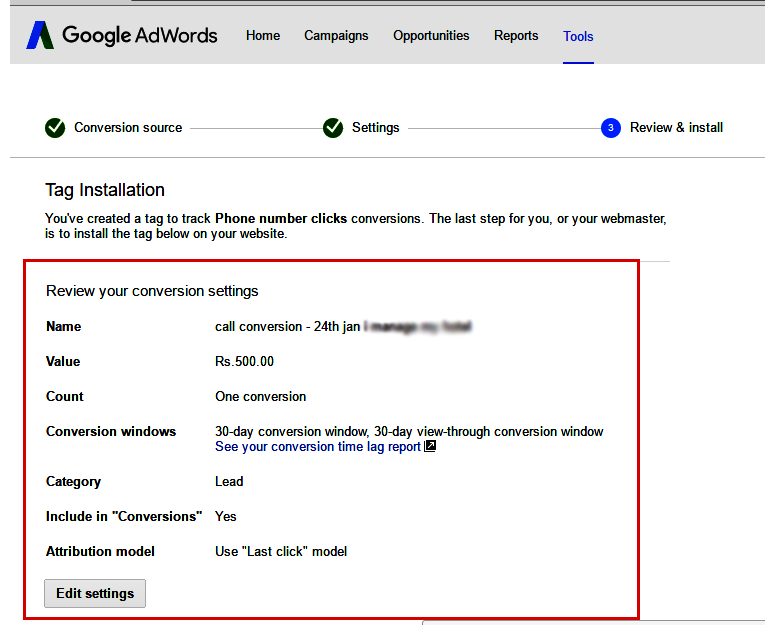Click the Lead category value
765x625 pixels.
(229, 482)
